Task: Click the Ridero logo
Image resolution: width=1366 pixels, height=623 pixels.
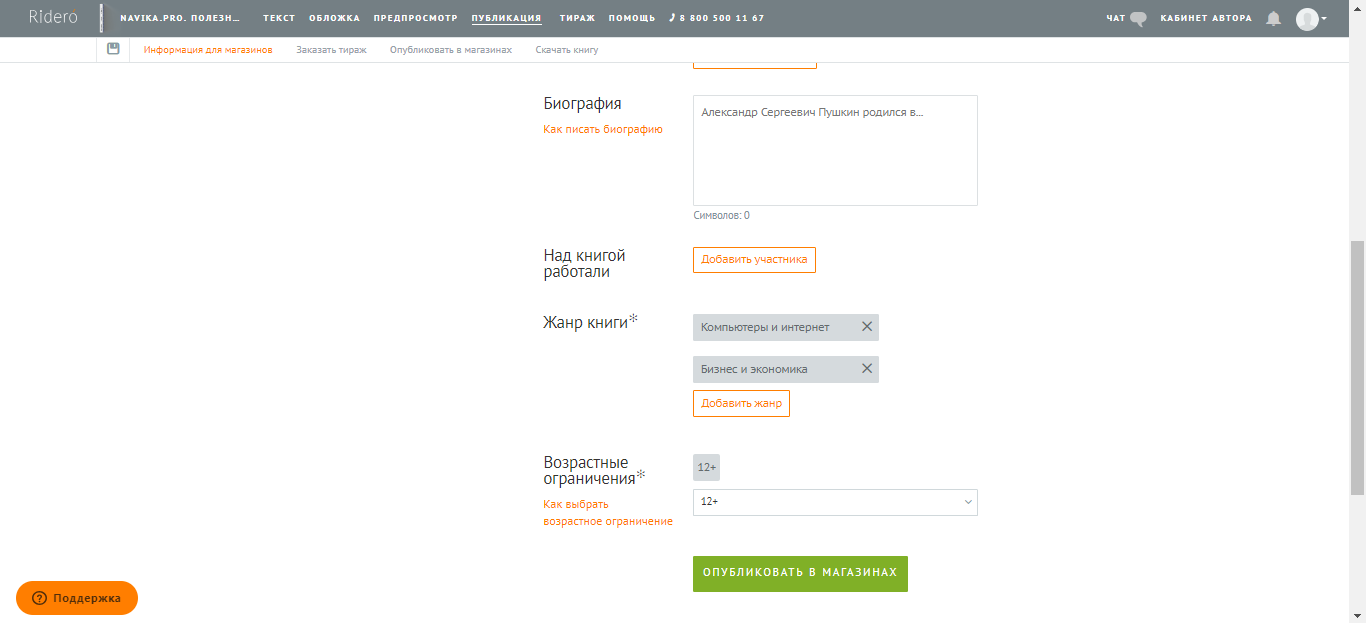Action: tap(53, 17)
